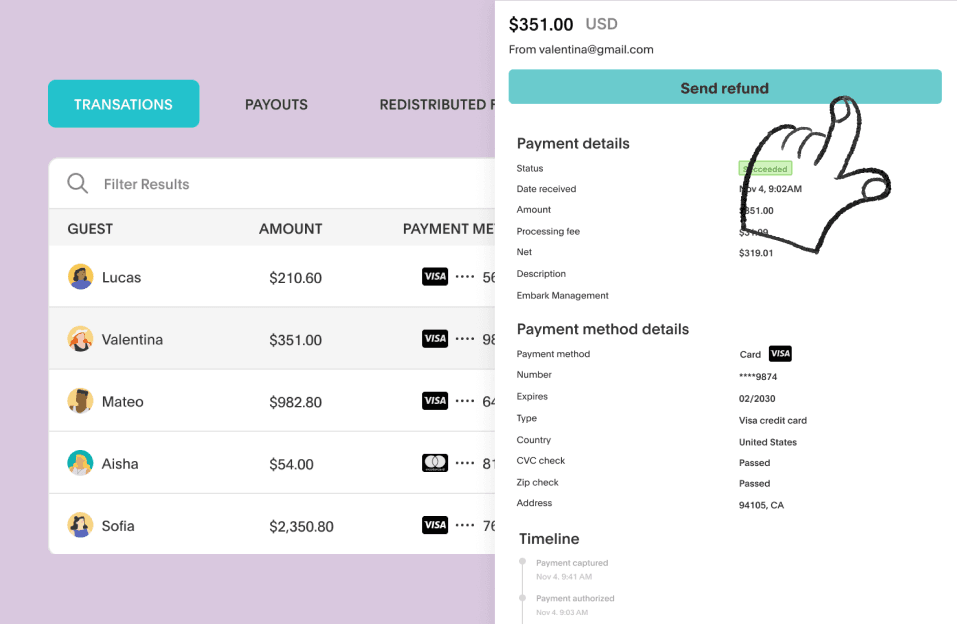Image resolution: width=957 pixels, height=624 pixels.
Task: Select Sofia's $2,350.80 amount
Action: click(301, 526)
